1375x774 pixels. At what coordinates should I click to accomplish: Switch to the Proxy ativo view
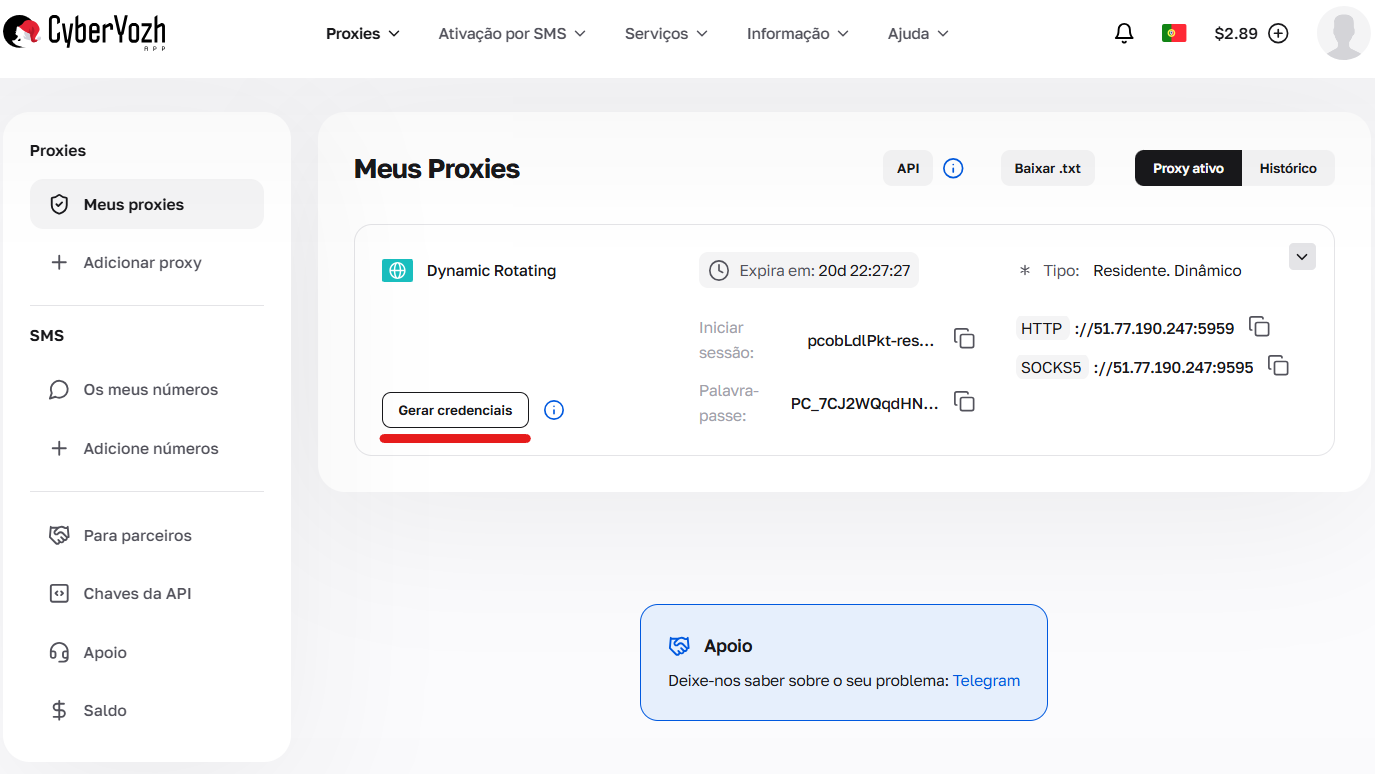click(x=1187, y=168)
